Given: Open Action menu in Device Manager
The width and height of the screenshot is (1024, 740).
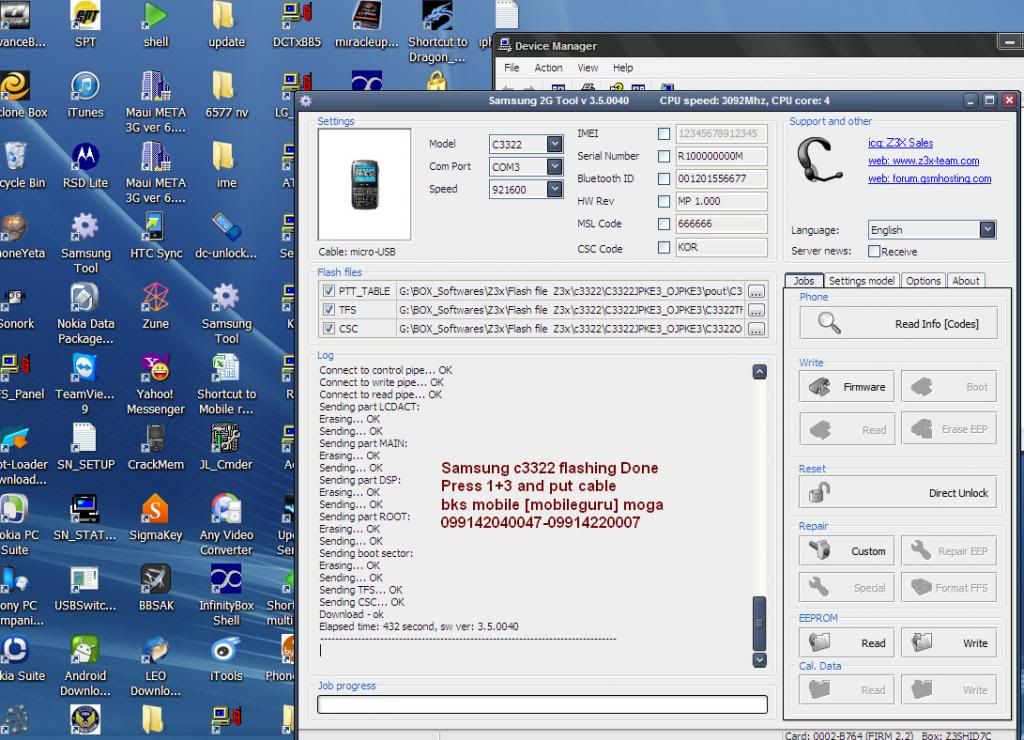Looking at the screenshot, I should tap(548, 68).
